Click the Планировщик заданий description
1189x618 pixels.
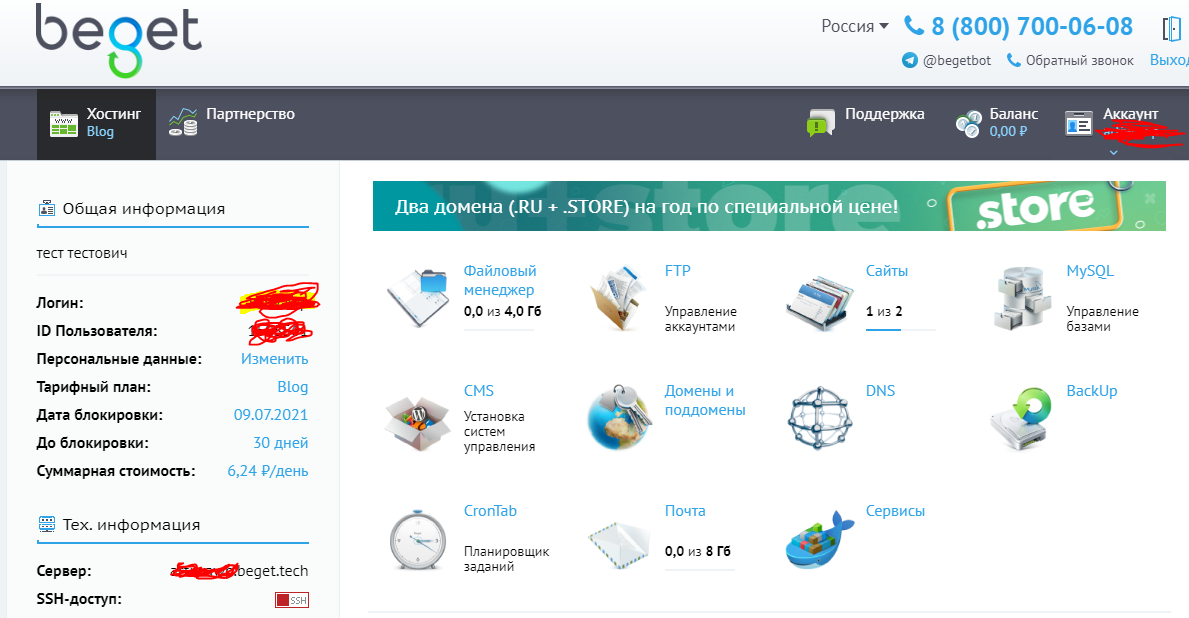tap(507, 559)
